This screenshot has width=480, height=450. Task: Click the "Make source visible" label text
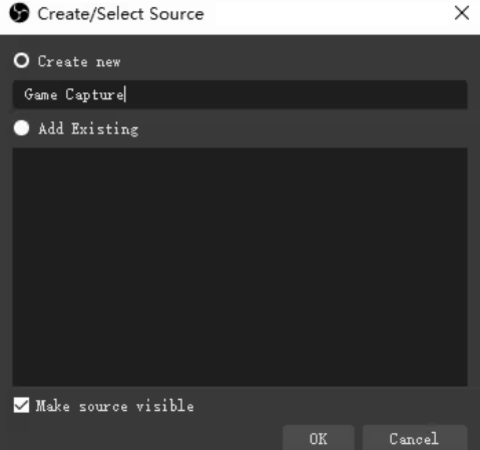click(115, 406)
